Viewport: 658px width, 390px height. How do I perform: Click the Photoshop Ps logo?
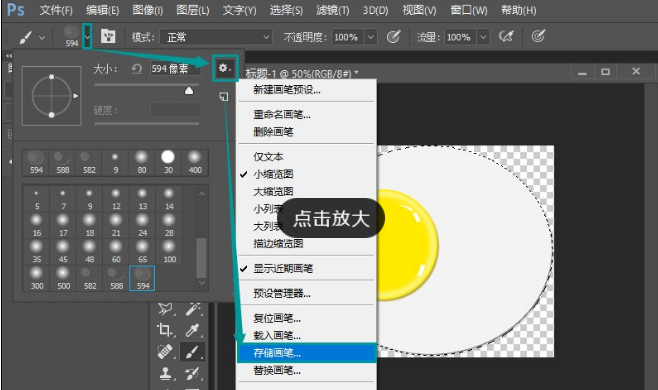tap(16, 10)
